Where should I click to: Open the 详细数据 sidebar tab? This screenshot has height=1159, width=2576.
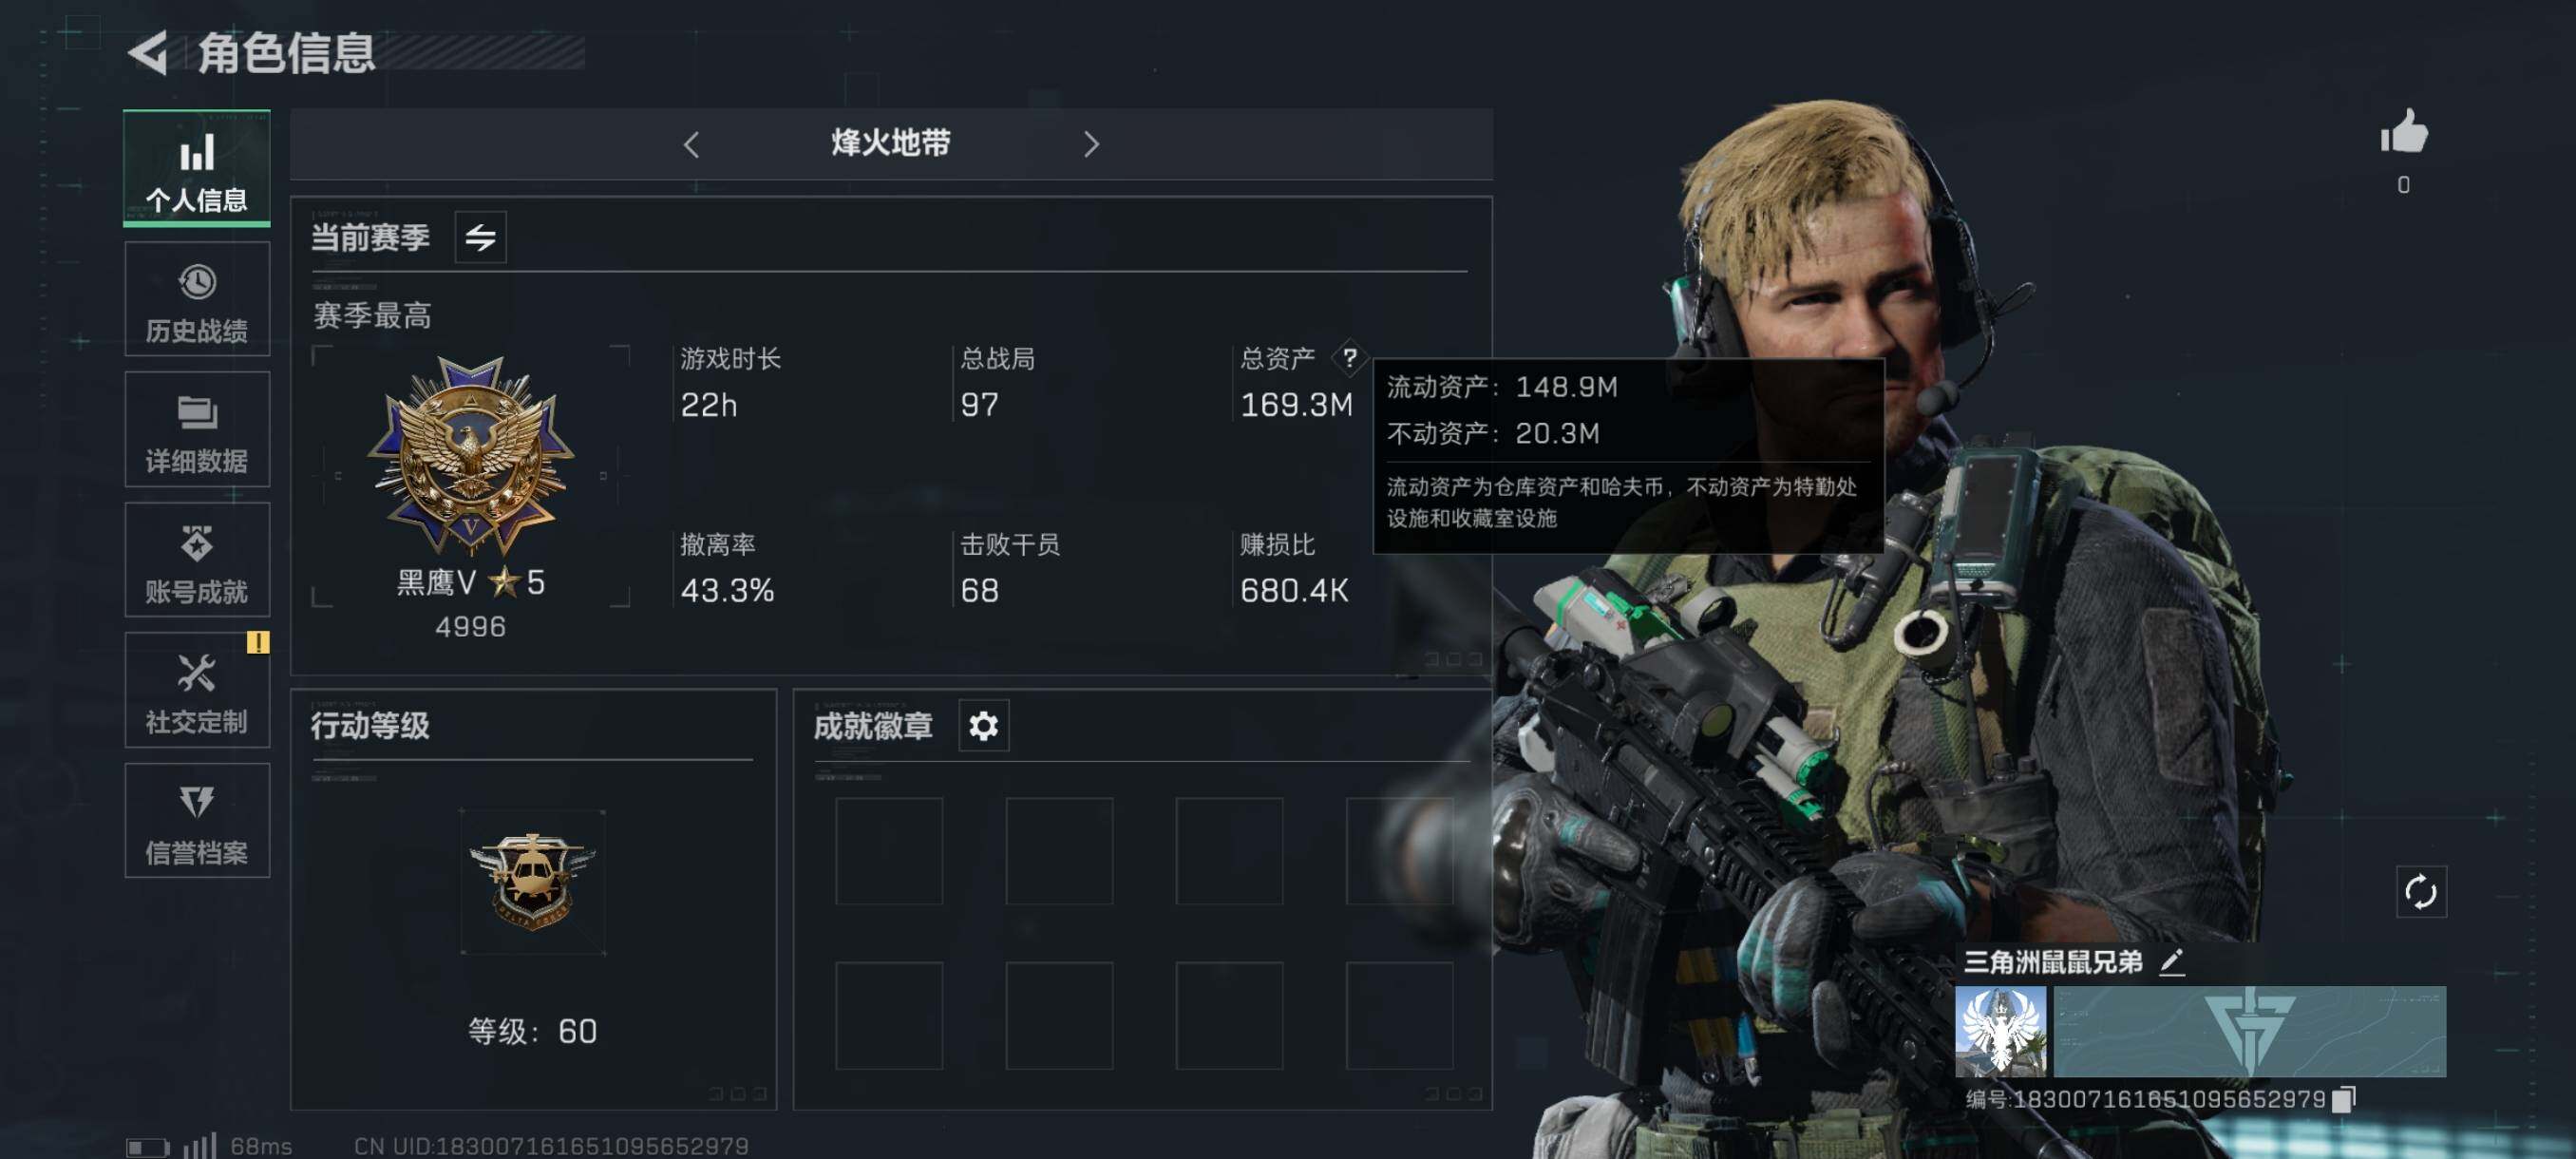click(197, 430)
